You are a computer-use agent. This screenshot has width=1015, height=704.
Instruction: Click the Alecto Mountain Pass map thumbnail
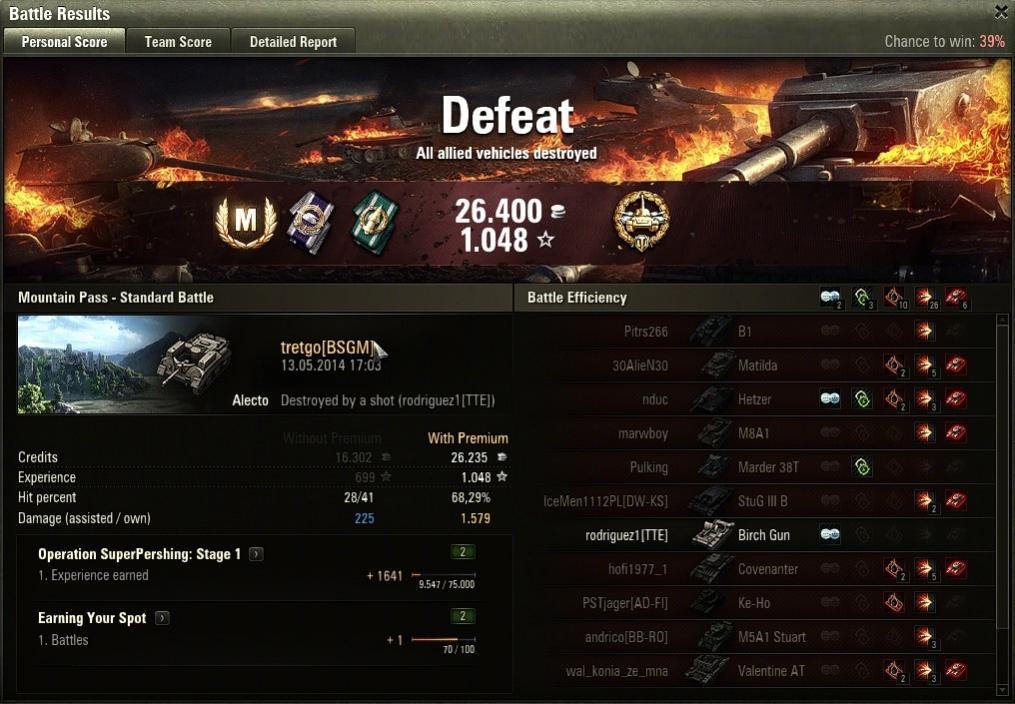(124, 364)
